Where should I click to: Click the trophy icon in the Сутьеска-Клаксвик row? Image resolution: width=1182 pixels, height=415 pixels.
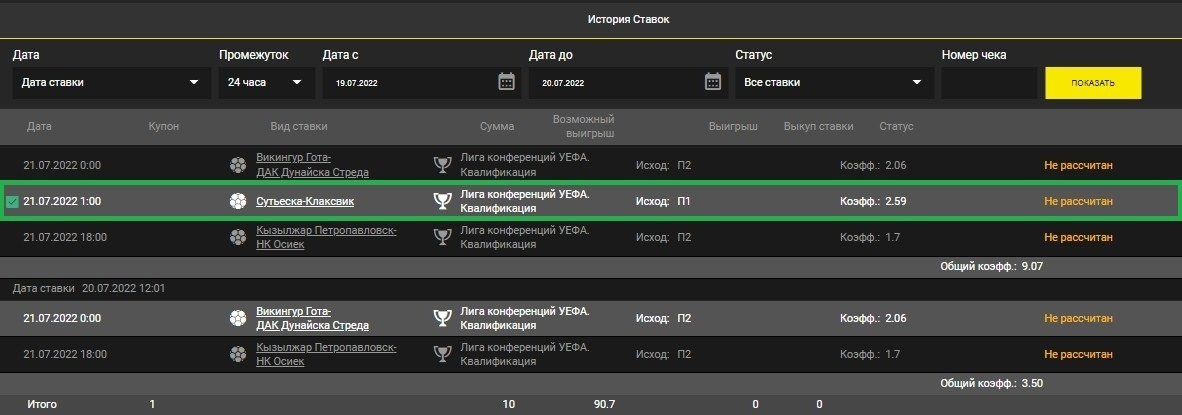point(441,201)
